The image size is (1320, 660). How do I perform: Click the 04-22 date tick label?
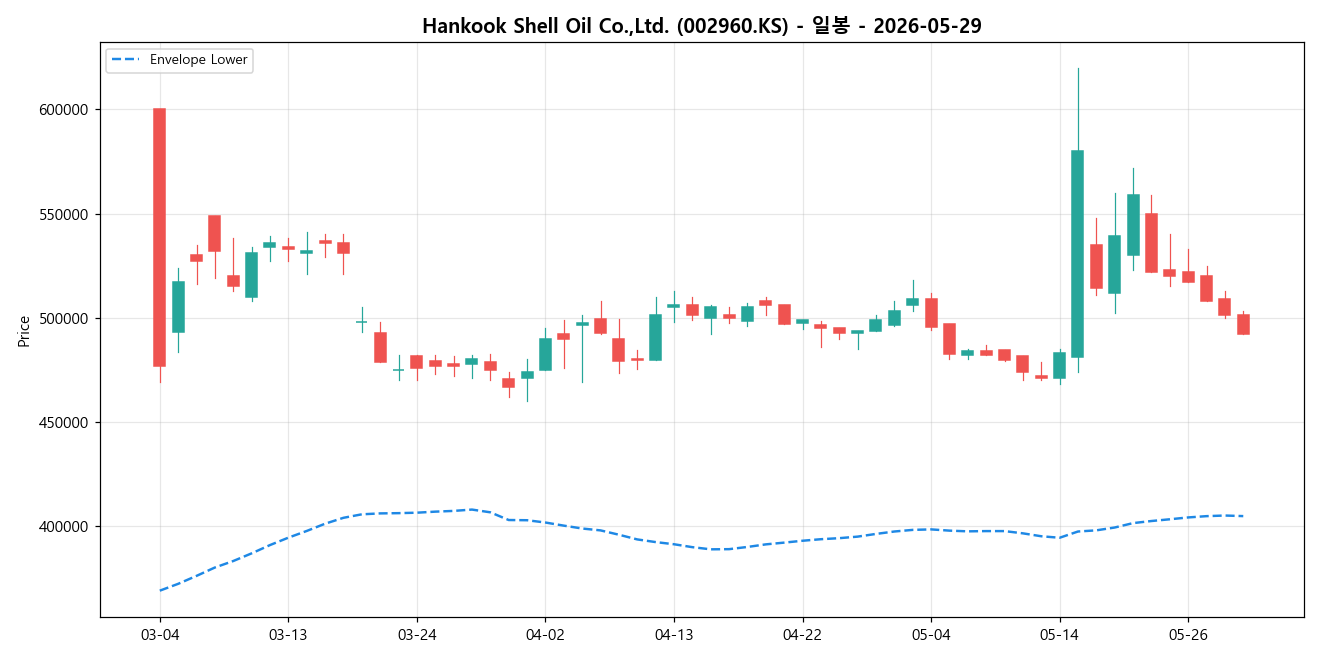pyautogui.click(x=802, y=634)
